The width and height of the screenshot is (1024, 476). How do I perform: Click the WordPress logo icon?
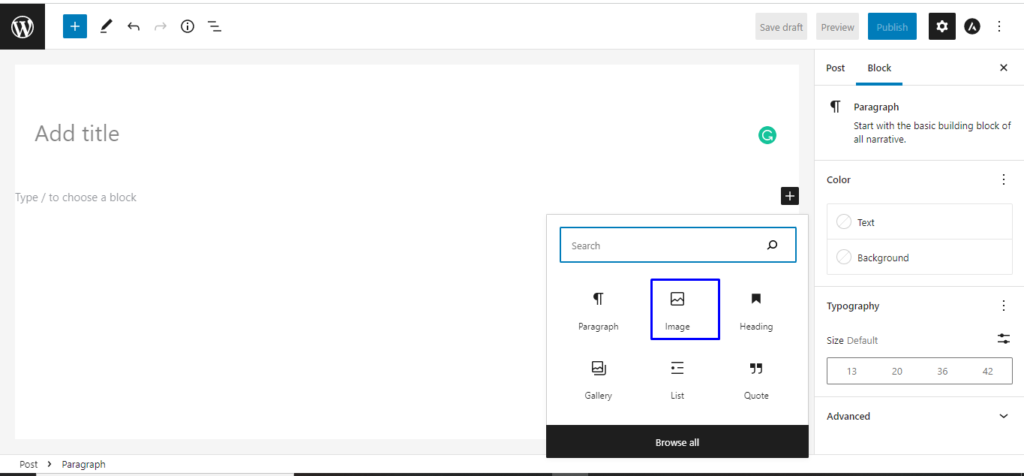click(x=22, y=27)
